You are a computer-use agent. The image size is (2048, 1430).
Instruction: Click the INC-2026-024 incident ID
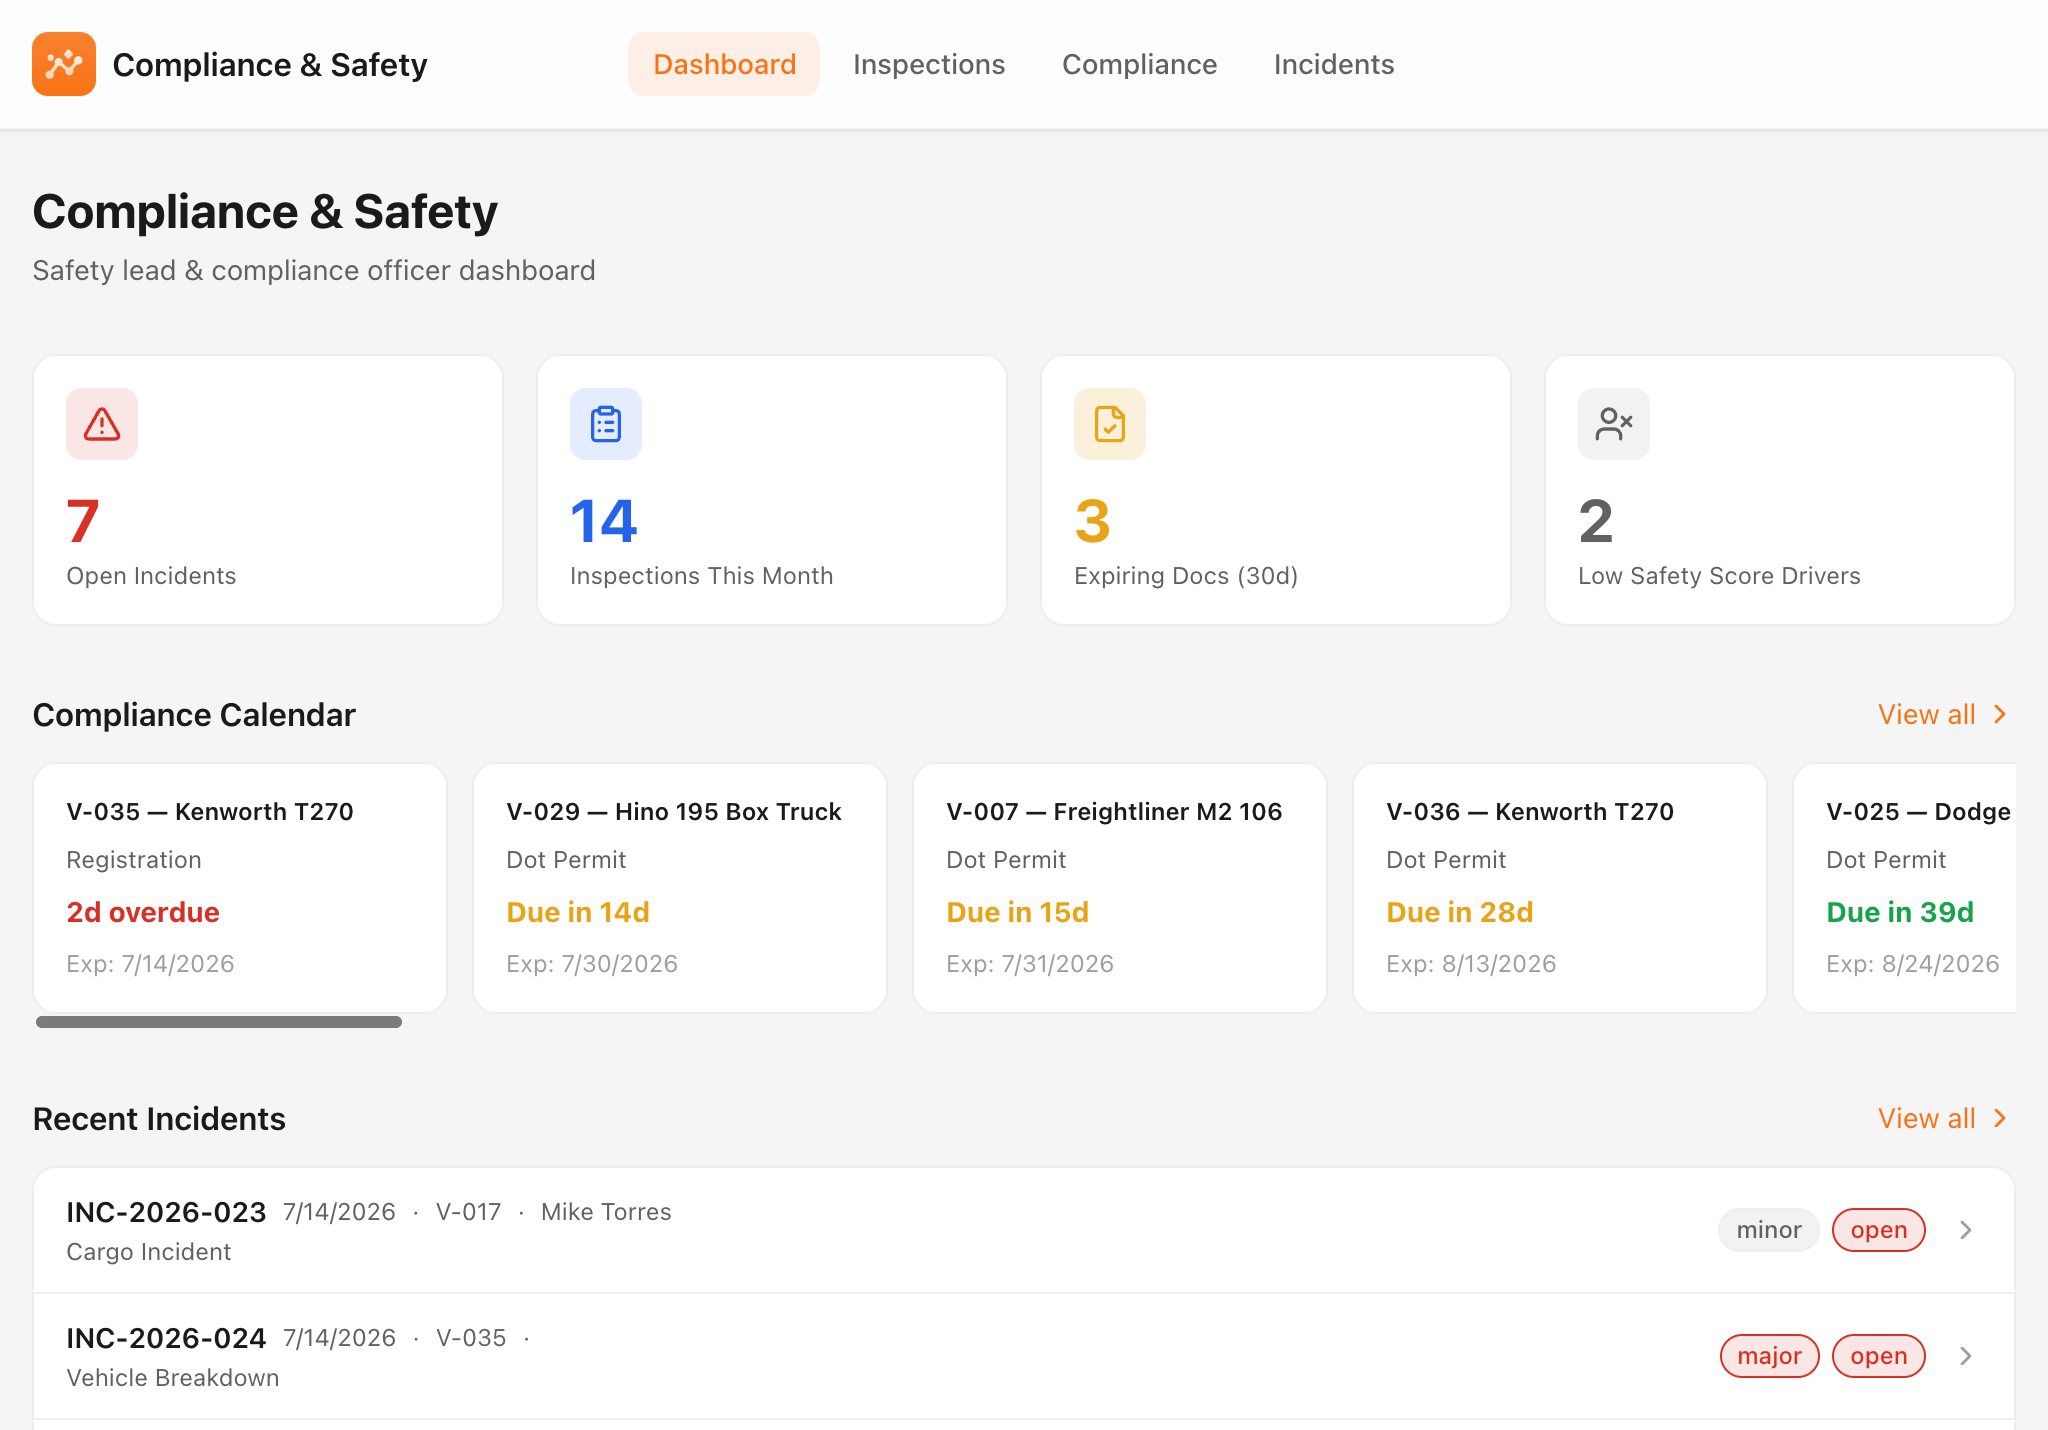pyautogui.click(x=166, y=1338)
